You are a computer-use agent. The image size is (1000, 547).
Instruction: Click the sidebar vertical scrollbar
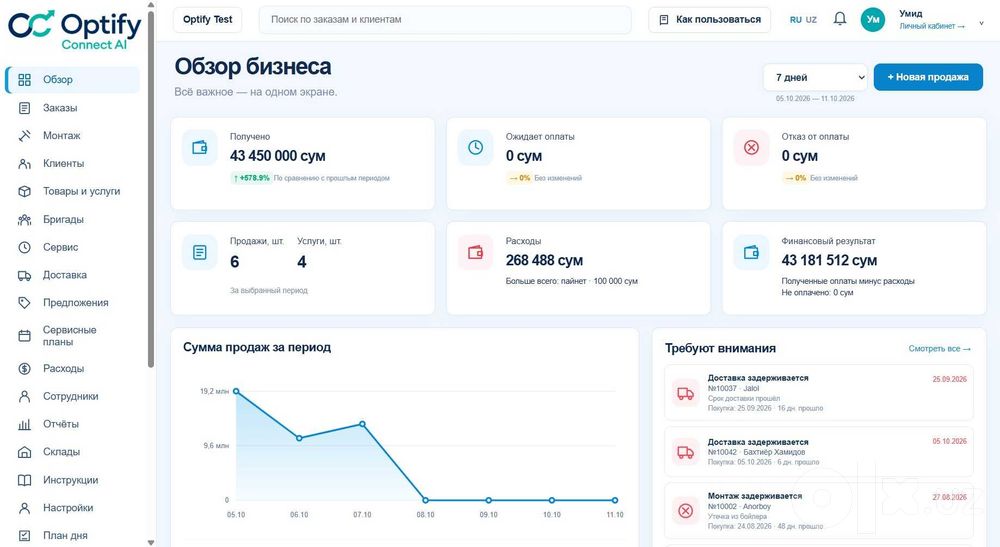[151, 191]
